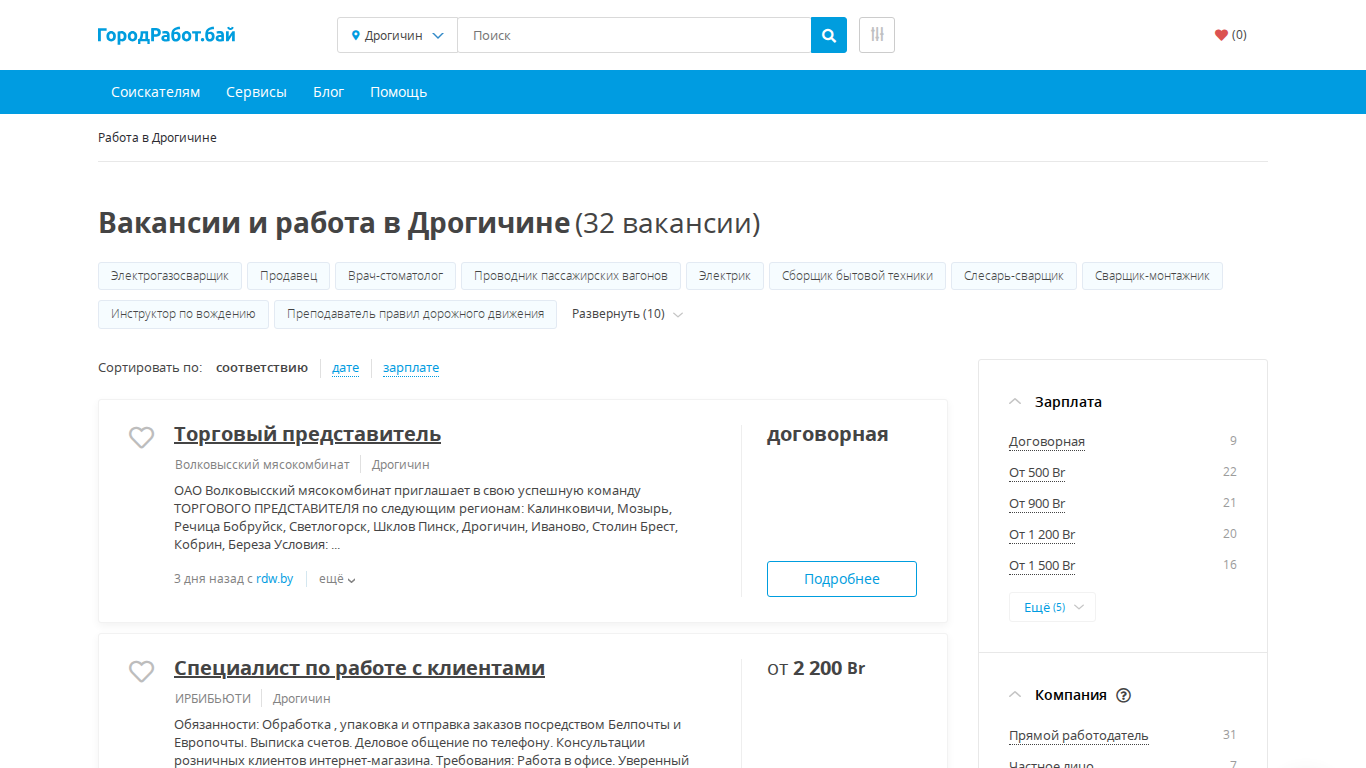Open the rdw.by source link
This screenshot has height=768, width=1366.
coord(274,579)
